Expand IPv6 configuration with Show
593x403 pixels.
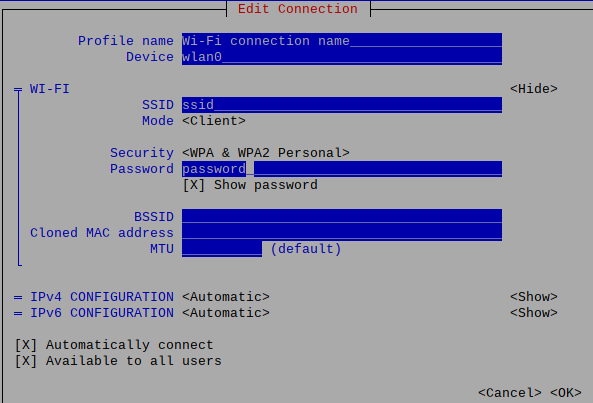click(534, 313)
